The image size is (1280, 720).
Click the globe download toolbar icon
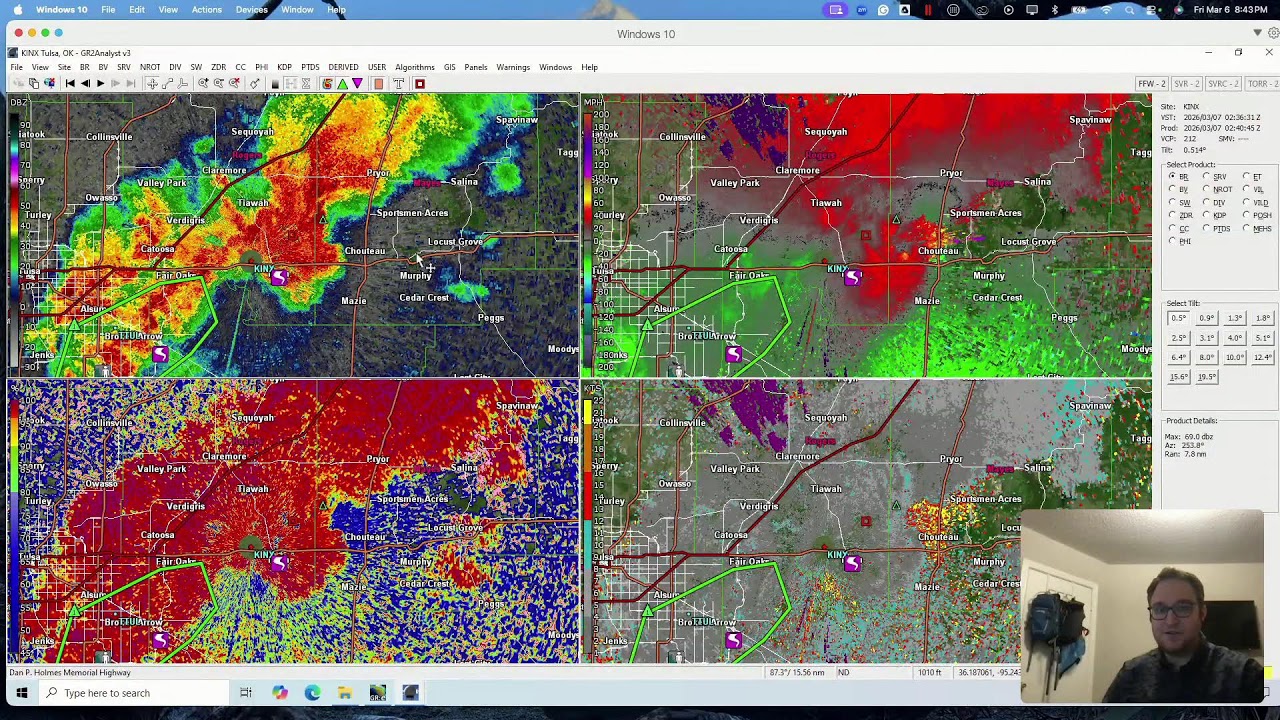[x=51, y=84]
